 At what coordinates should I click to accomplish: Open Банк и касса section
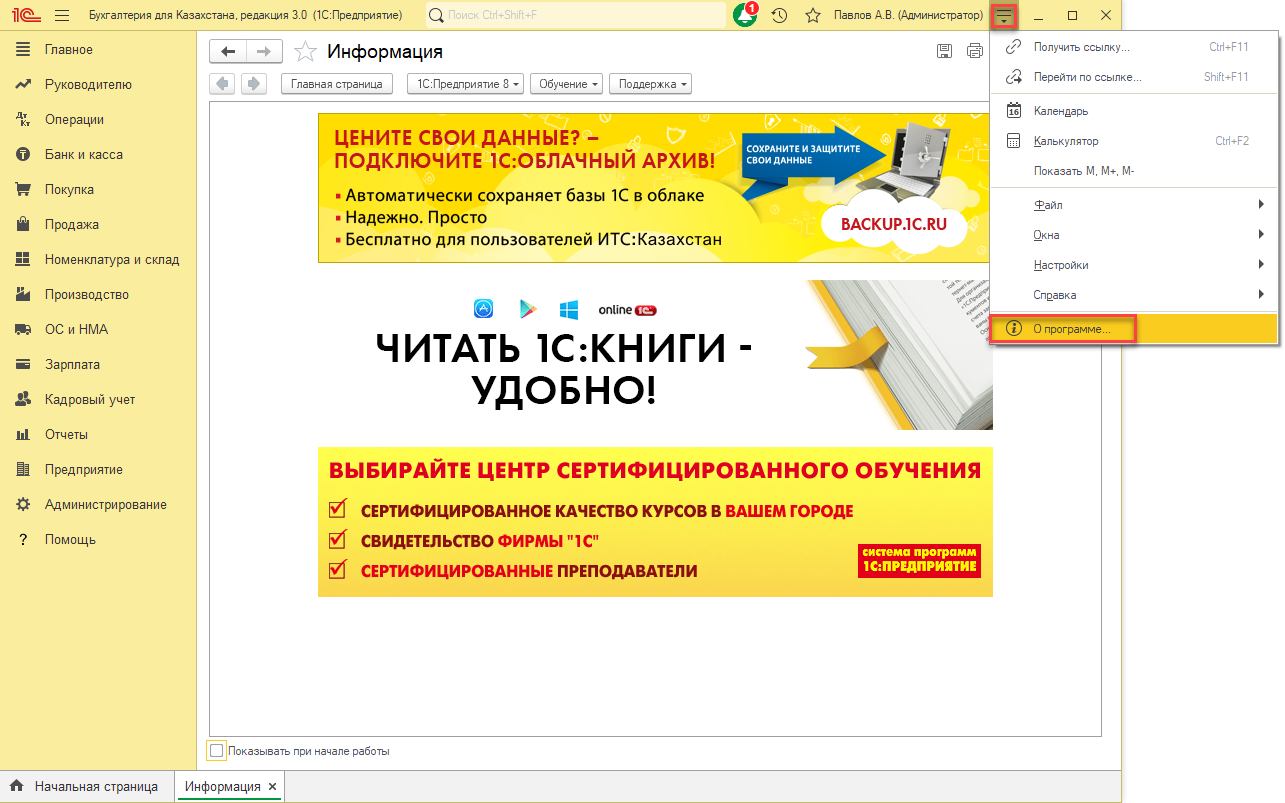coord(98,155)
